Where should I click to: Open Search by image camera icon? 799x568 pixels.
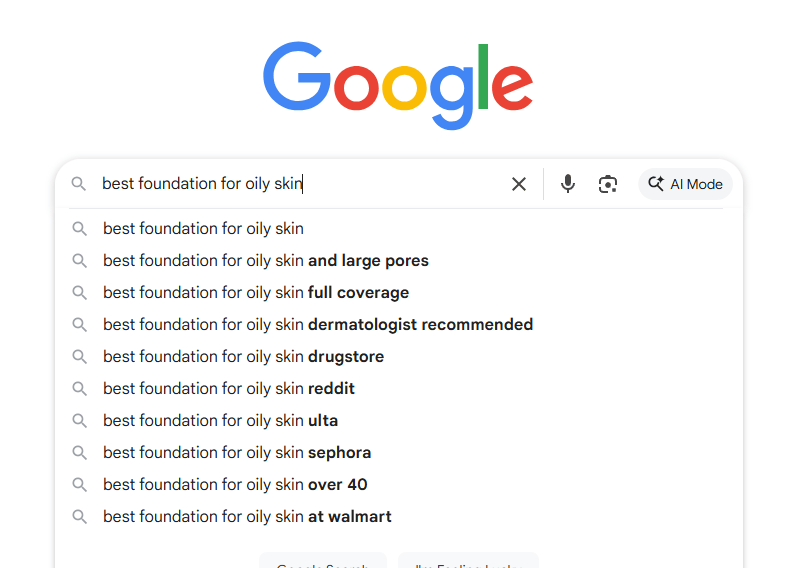coord(608,184)
